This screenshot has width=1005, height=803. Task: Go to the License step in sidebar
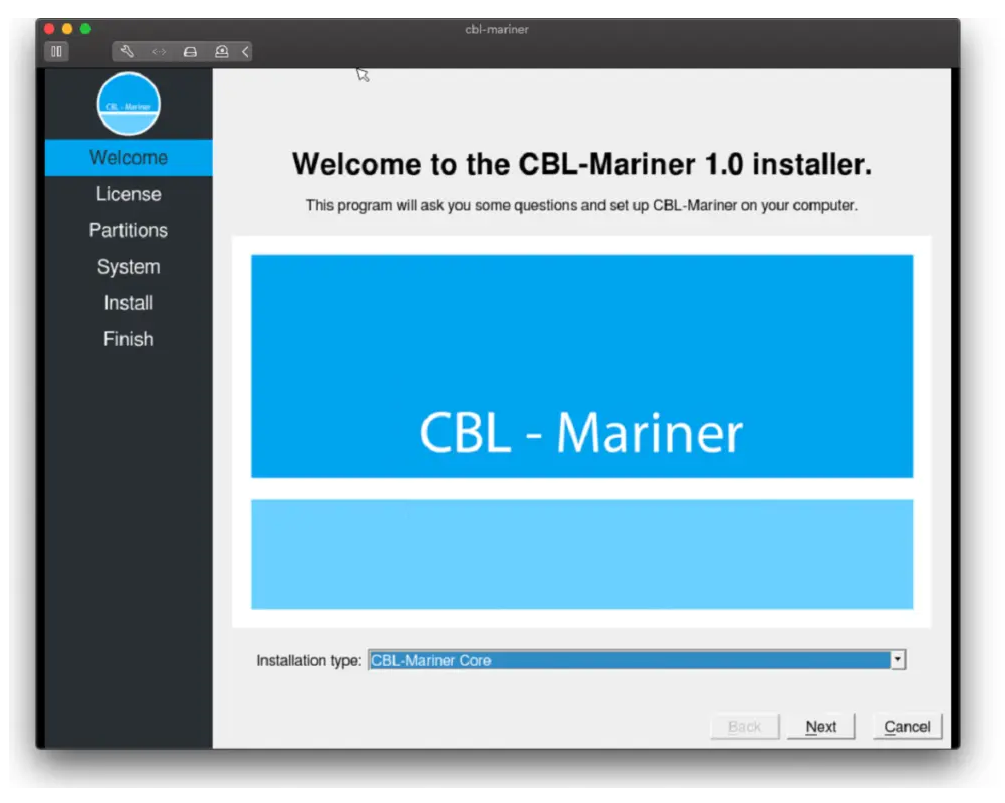128,194
